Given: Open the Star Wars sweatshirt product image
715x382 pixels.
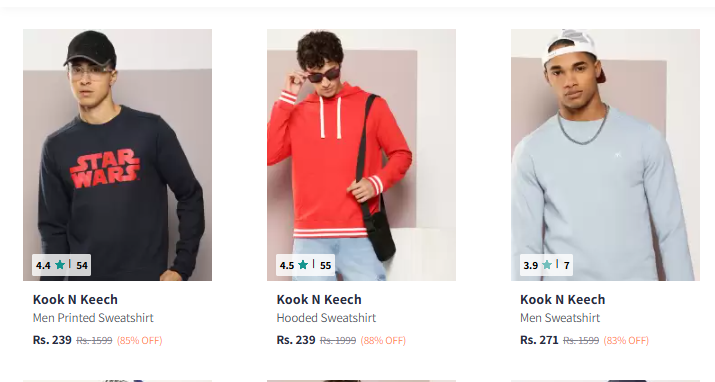Looking at the screenshot, I should (x=117, y=155).
